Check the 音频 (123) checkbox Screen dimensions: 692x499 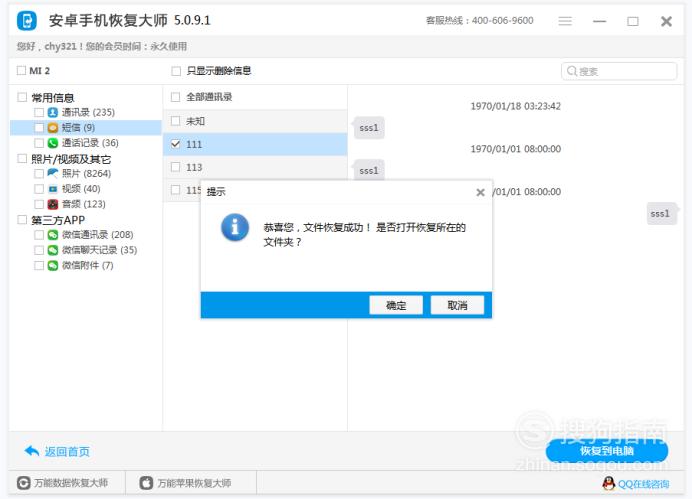pyautogui.click(x=39, y=204)
